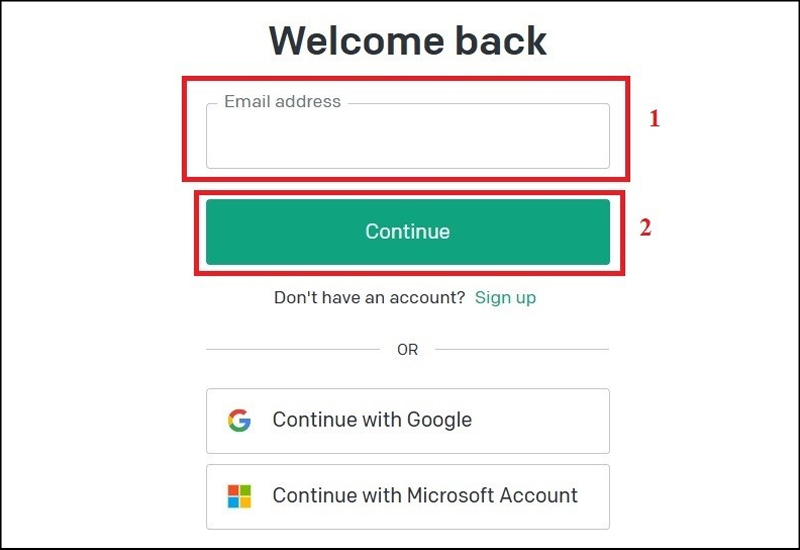
Task: Click the yellow square of Microsoft logo
Action: [x=245, y=503]
